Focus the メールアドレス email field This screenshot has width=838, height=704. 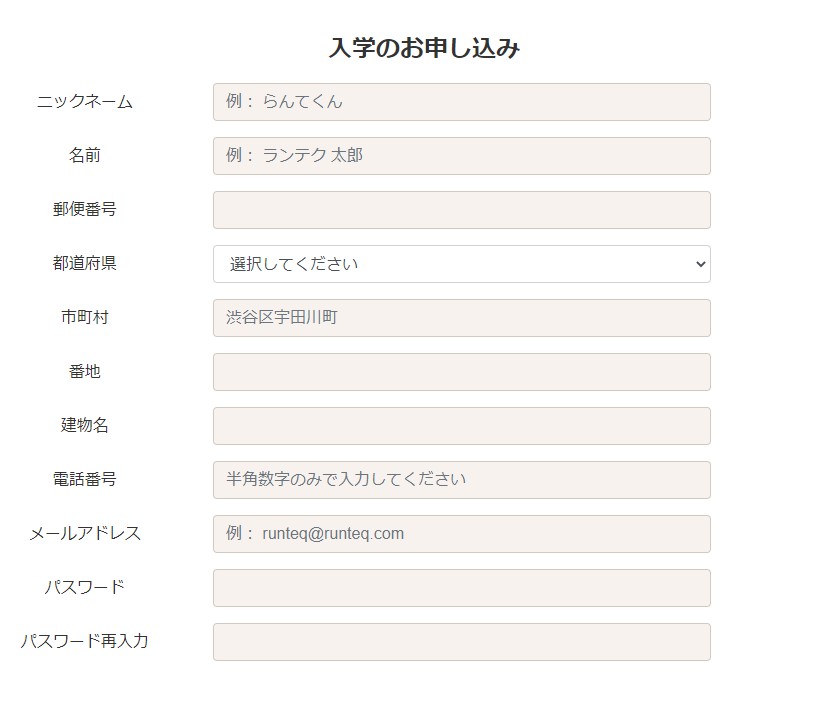pos(462,534)
